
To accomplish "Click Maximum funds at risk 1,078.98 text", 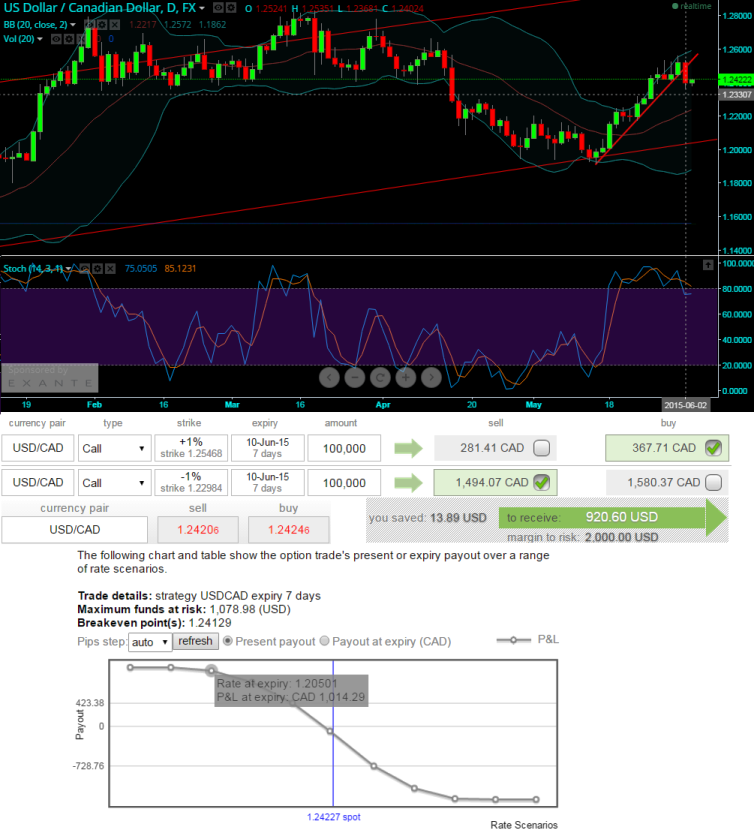I will point(184,609).
